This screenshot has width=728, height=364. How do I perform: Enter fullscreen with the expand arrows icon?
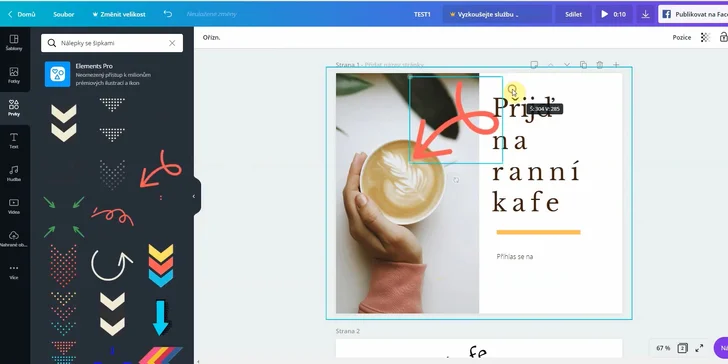[699, 348]
